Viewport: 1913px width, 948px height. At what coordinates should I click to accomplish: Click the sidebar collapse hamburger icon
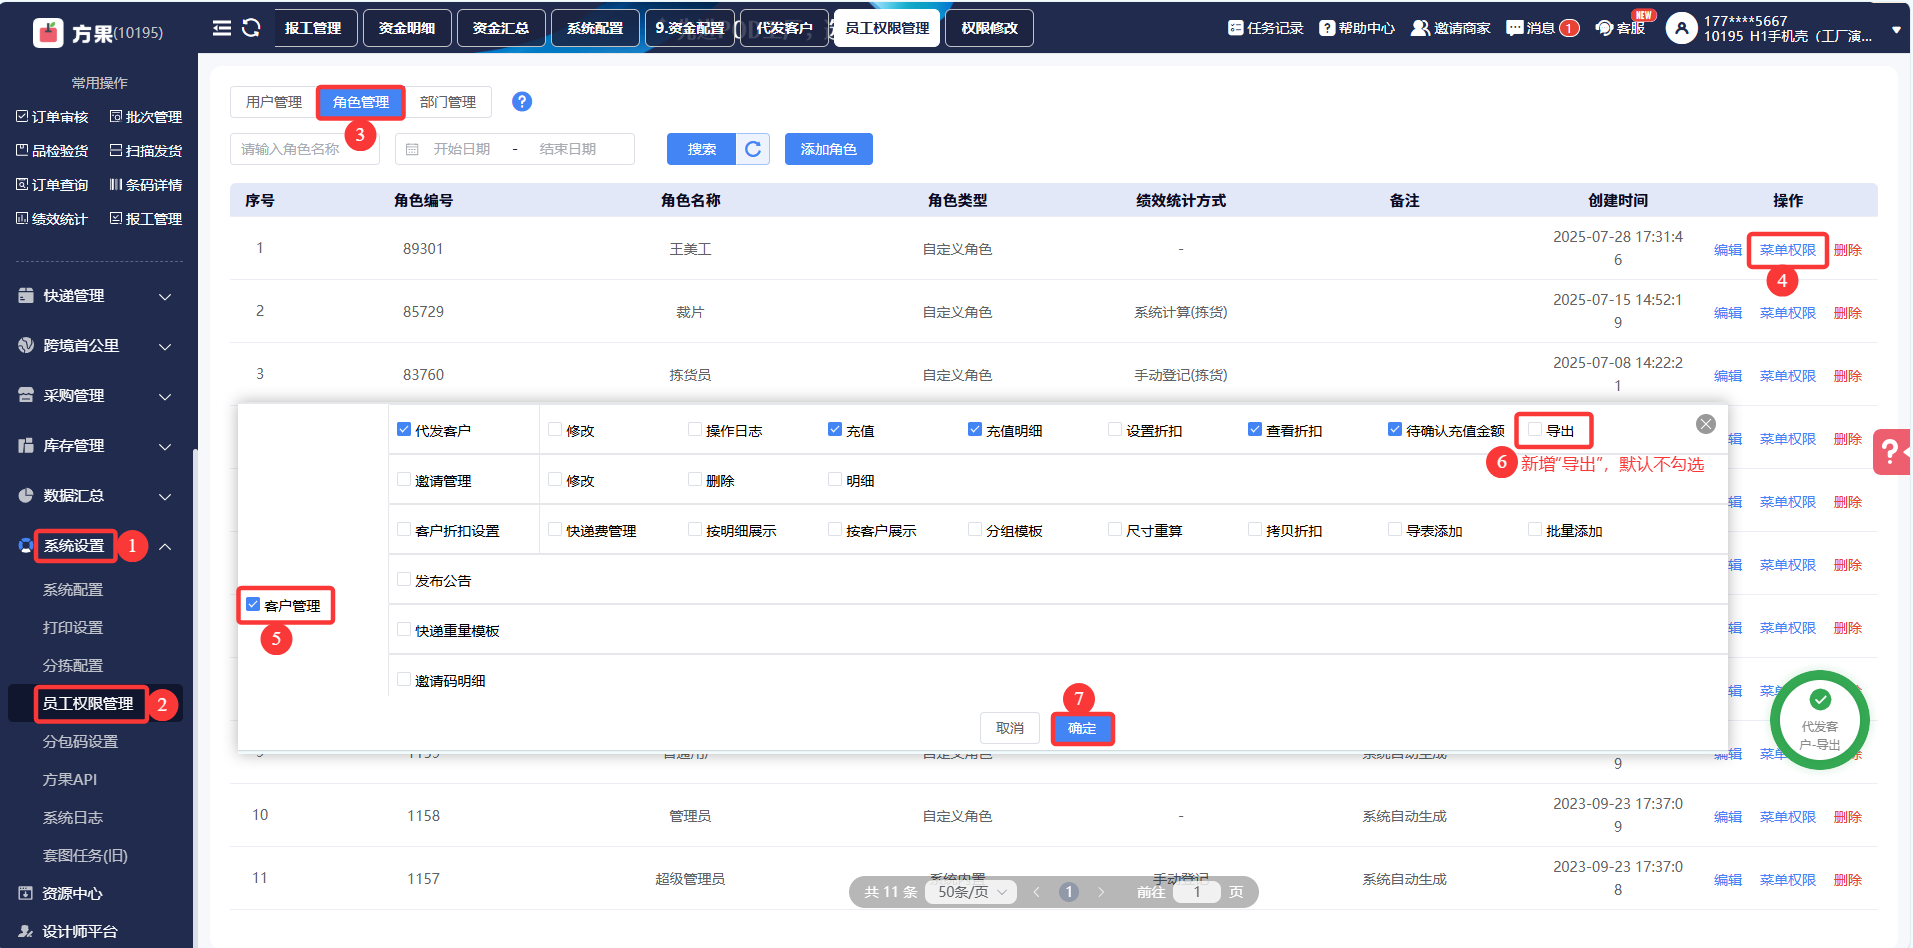click(222, 28)
